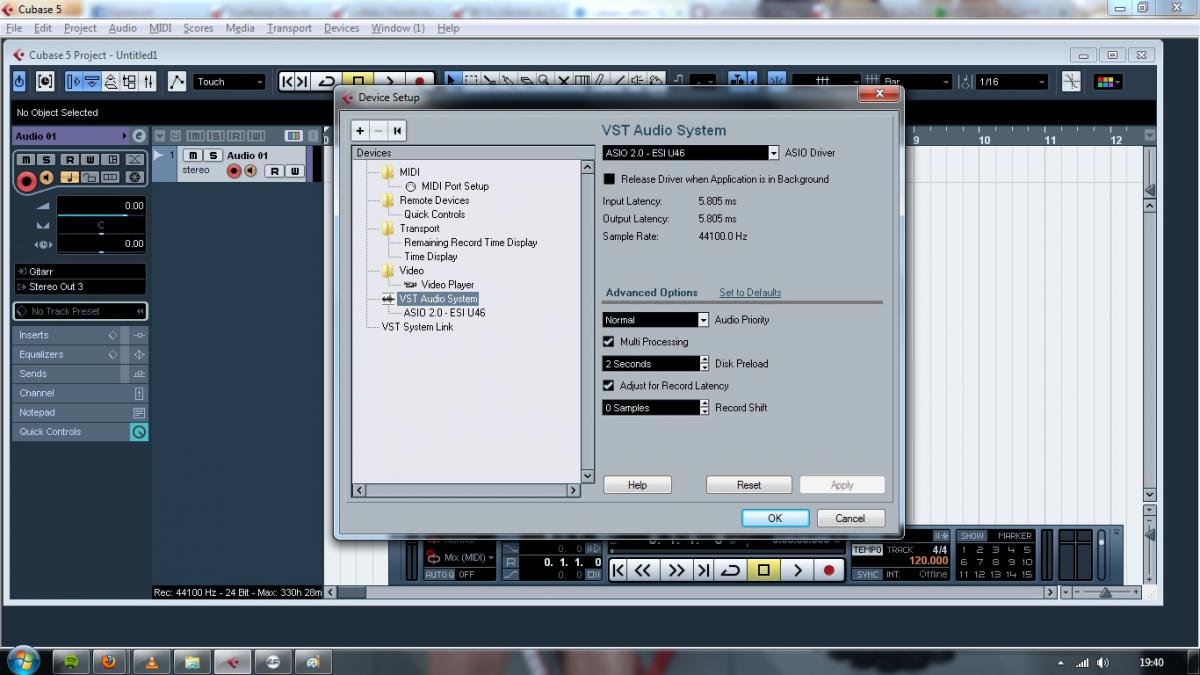Open ASIO Driver dropdown
Image resolution: width=1200 pixels, height=675 pixels.
coord(773,153)
